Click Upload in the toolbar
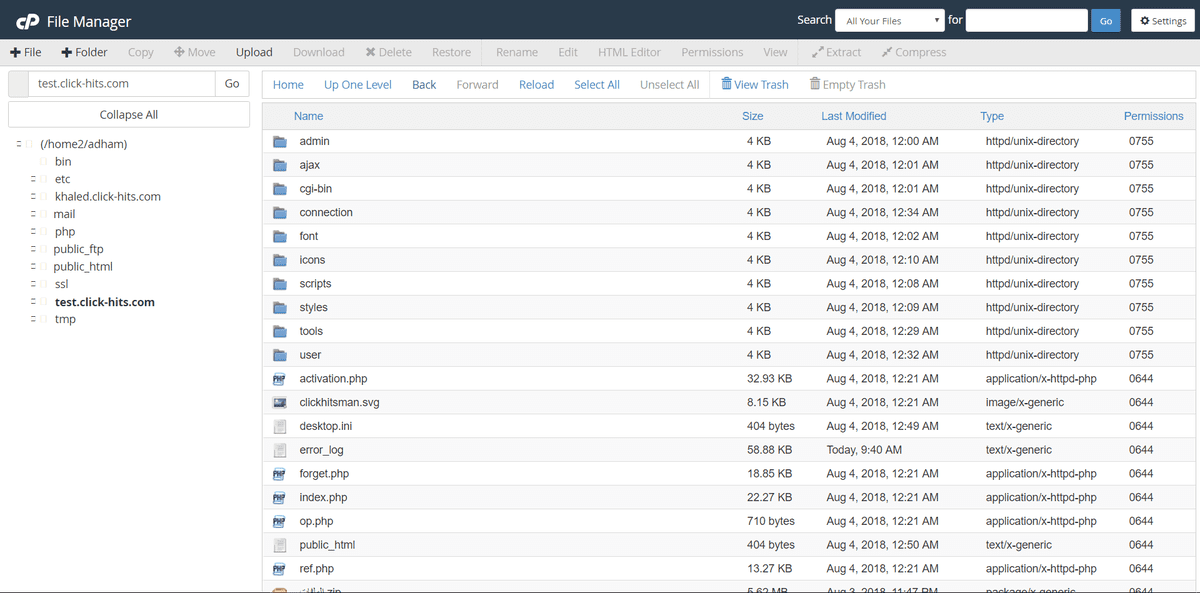1200x593 pixels. pos(254,52)
